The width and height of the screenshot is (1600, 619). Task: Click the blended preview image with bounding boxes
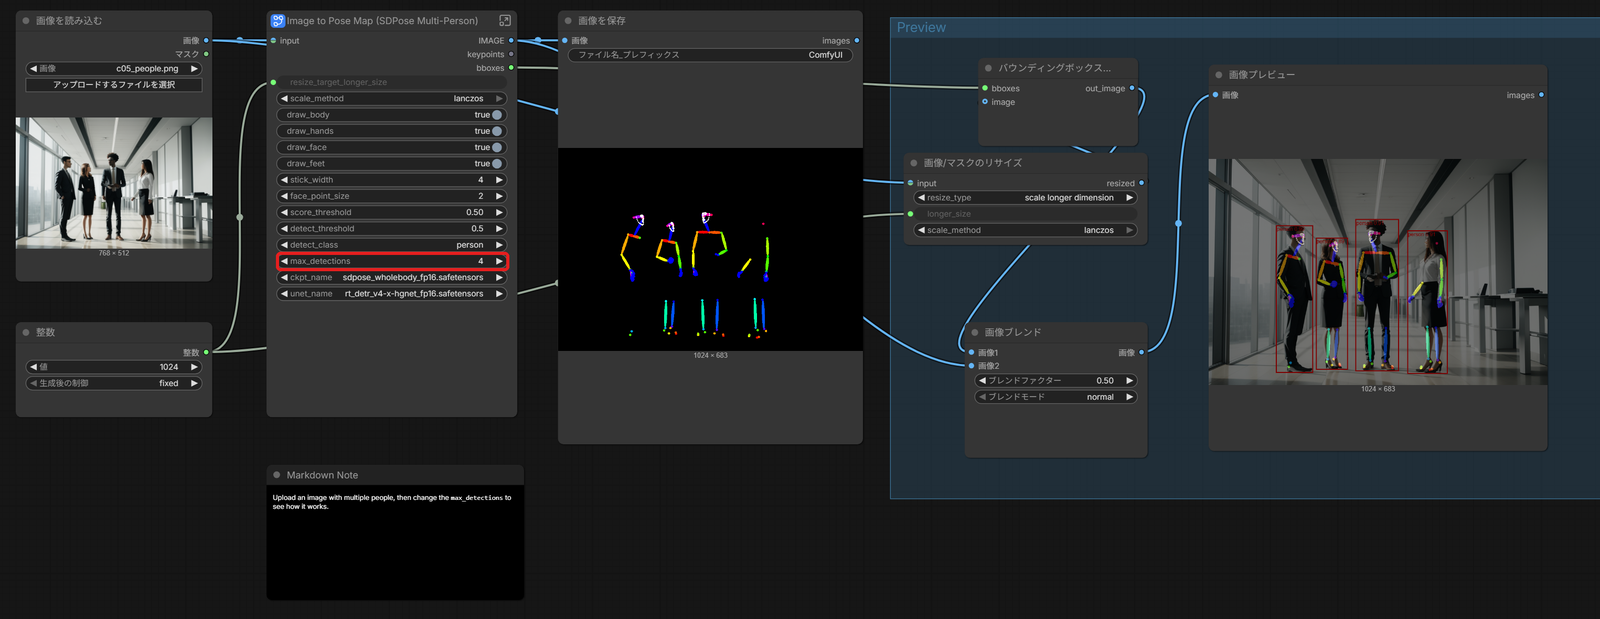(x=1378, y=272)
